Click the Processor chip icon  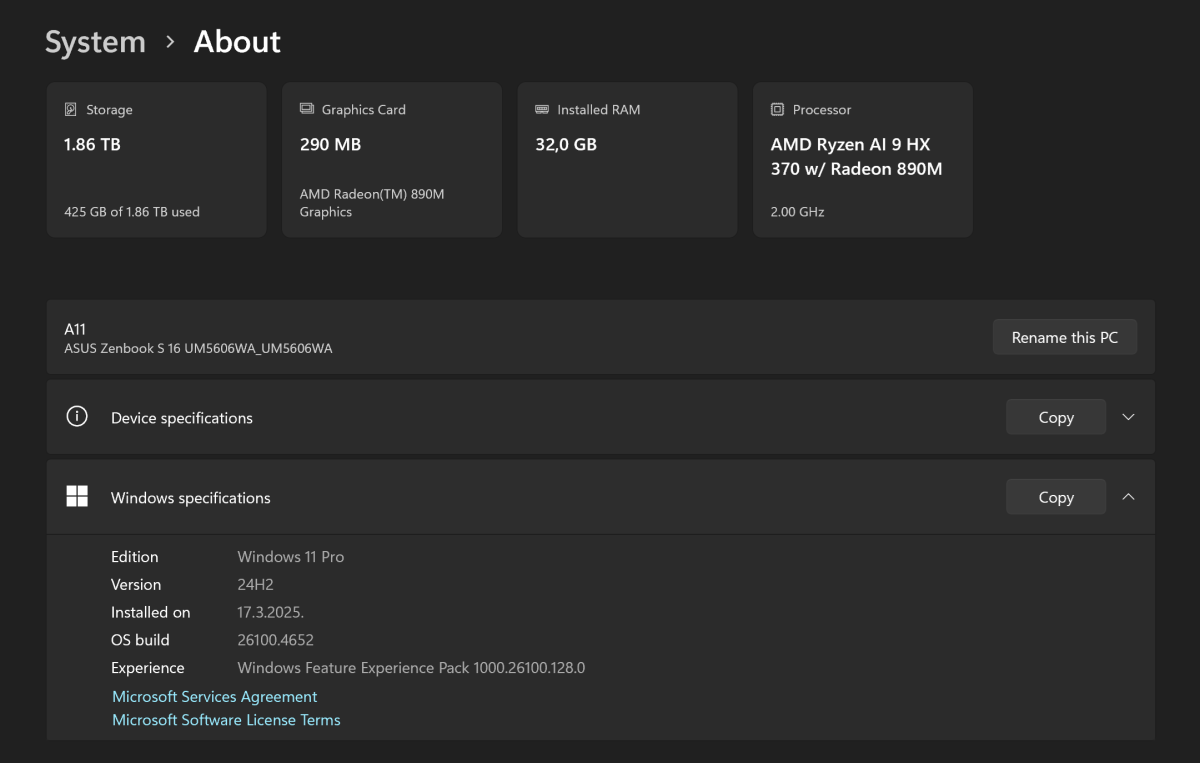777,109
